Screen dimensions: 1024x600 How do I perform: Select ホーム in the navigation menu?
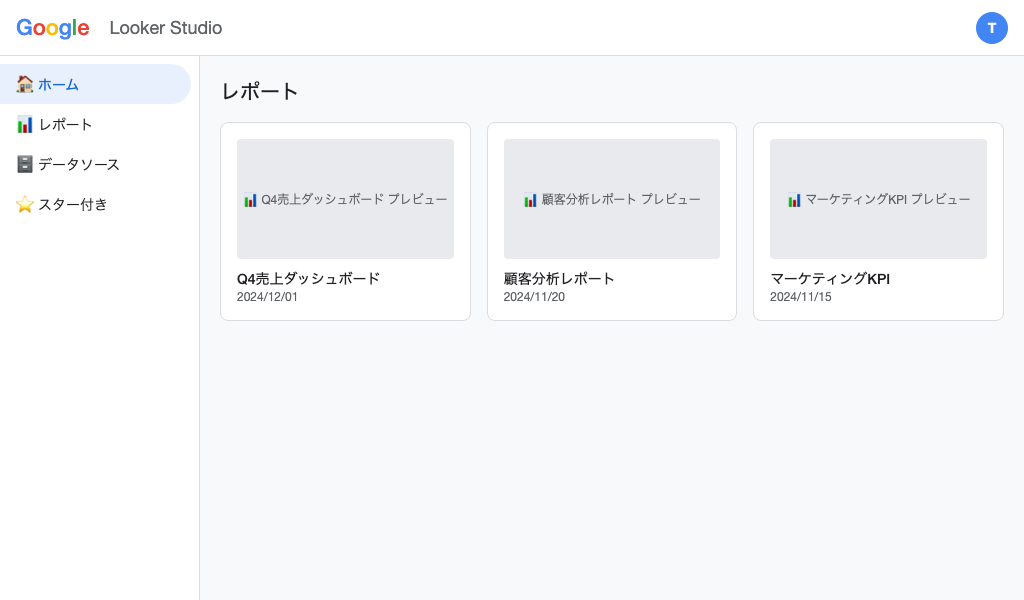(x=59, y=84)
